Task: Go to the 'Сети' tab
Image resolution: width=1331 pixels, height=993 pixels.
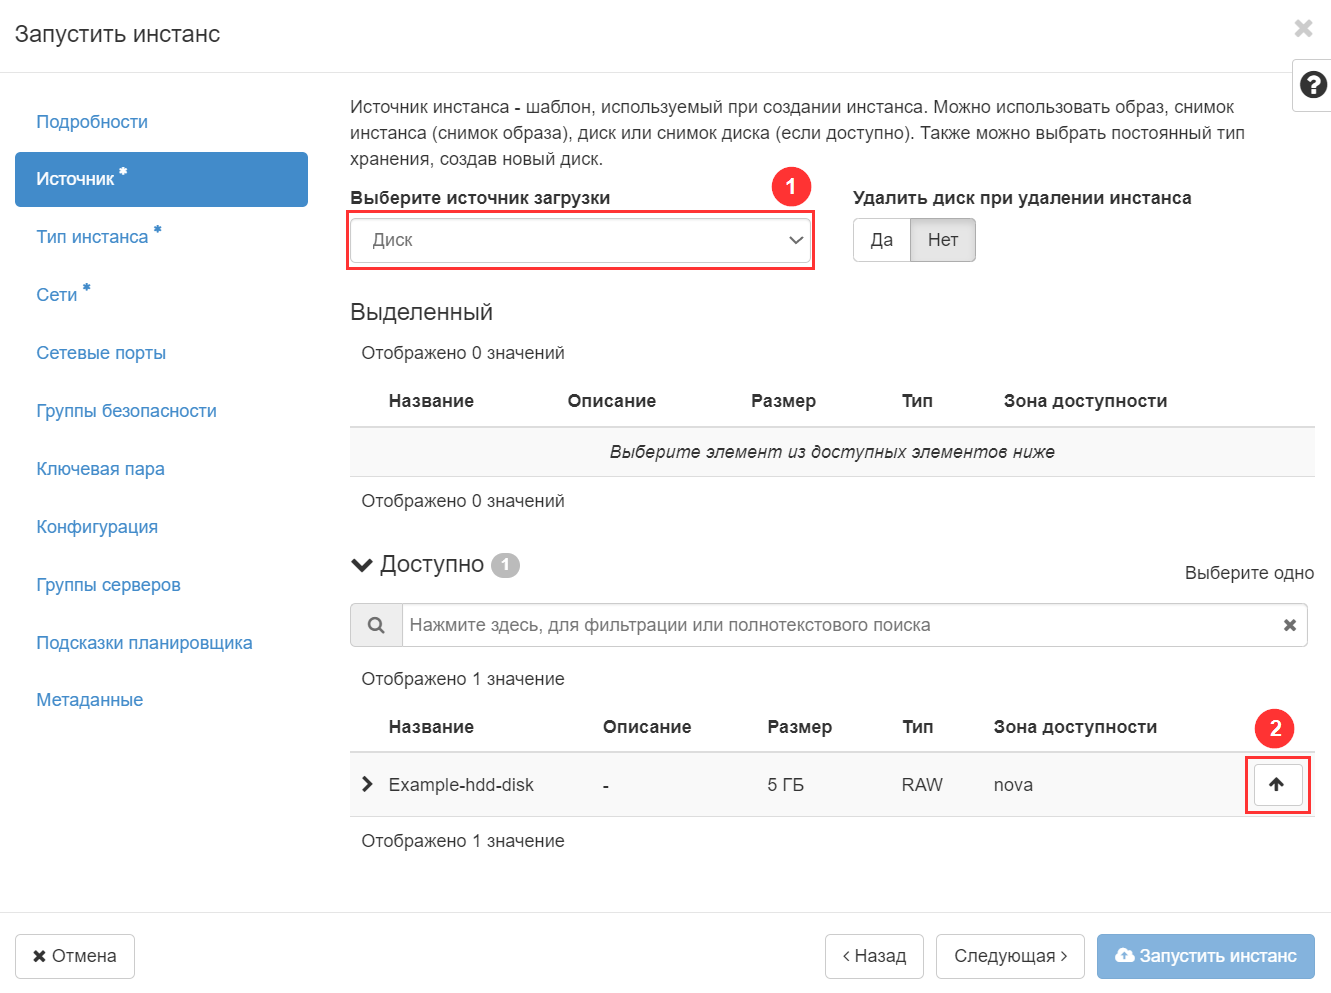Action: pyautogui.click(x=57, y=295)
